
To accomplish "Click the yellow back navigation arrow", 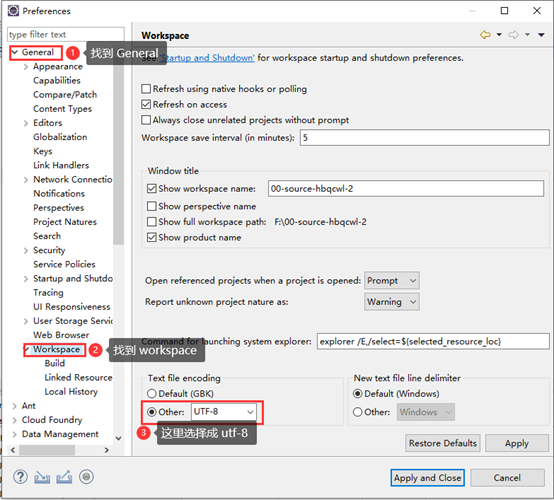I will (x=485, y=35).
